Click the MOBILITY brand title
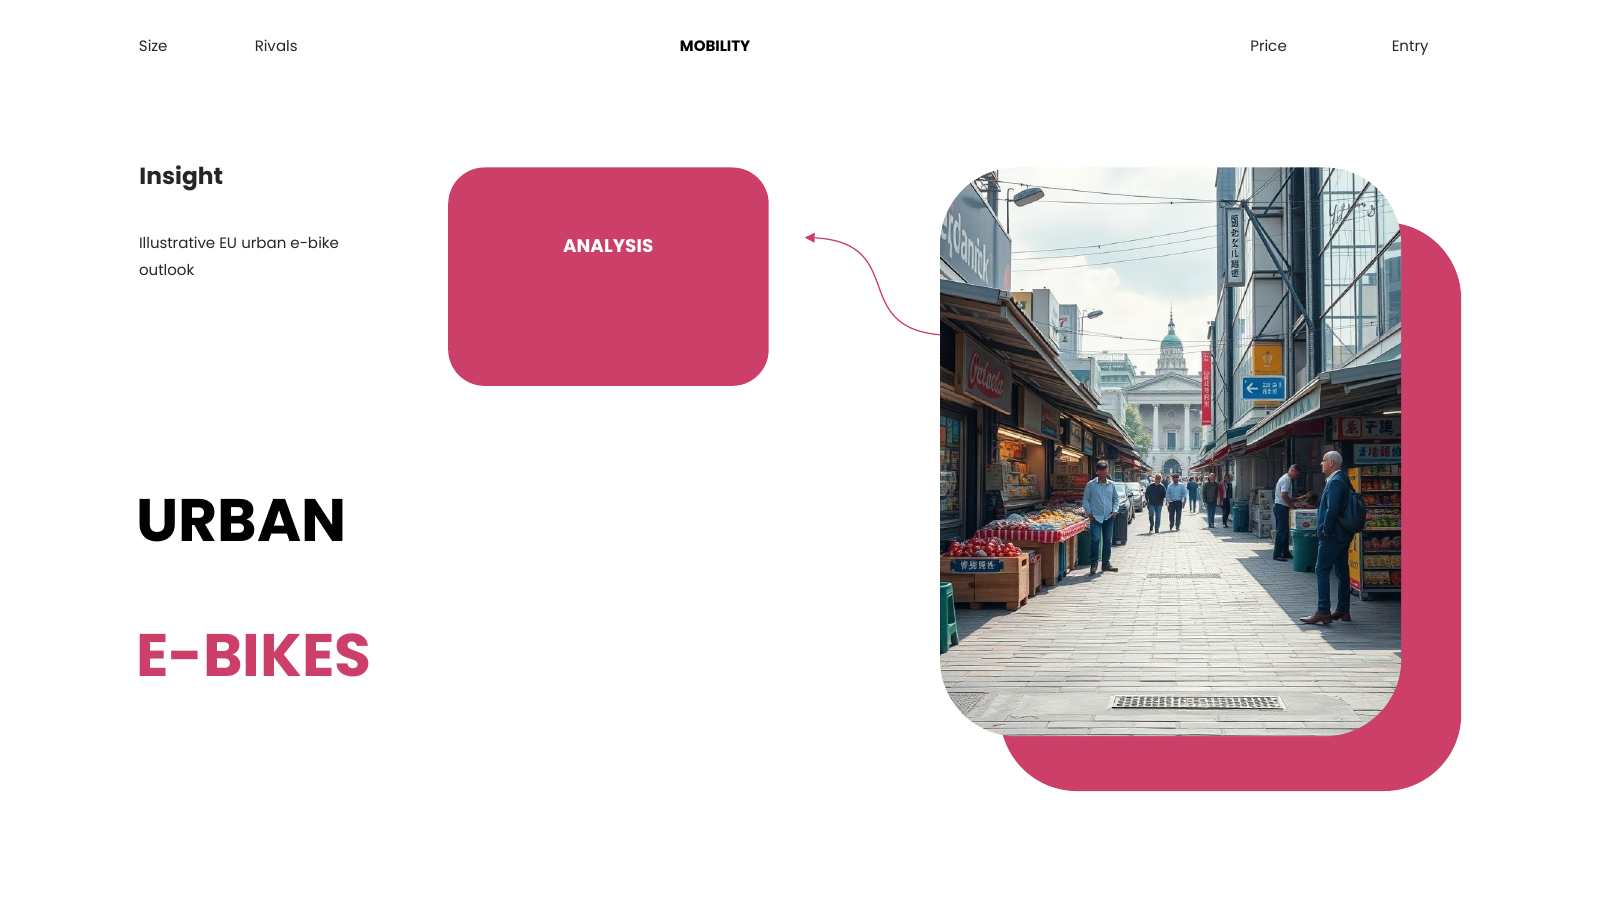This screenshot has height=900, width=1600. coord(715,46)
